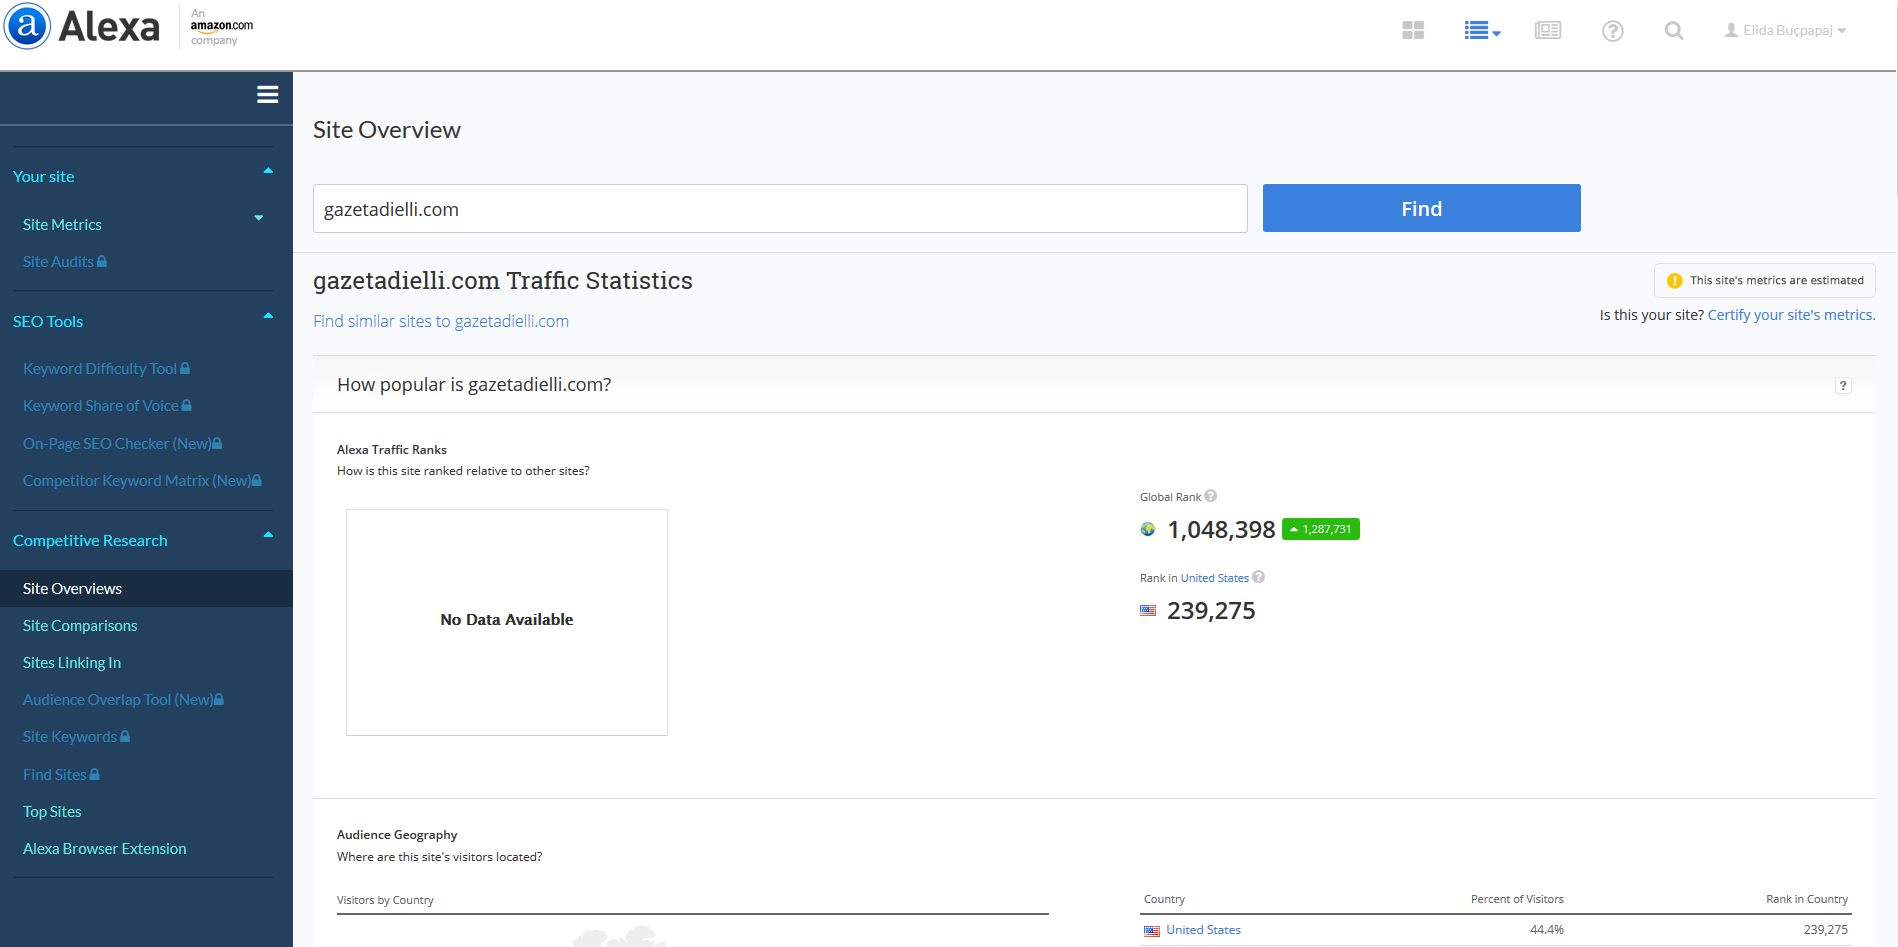Click the estimated metrics warning badge
The image size is (1898, 947).
(1765, 281)
